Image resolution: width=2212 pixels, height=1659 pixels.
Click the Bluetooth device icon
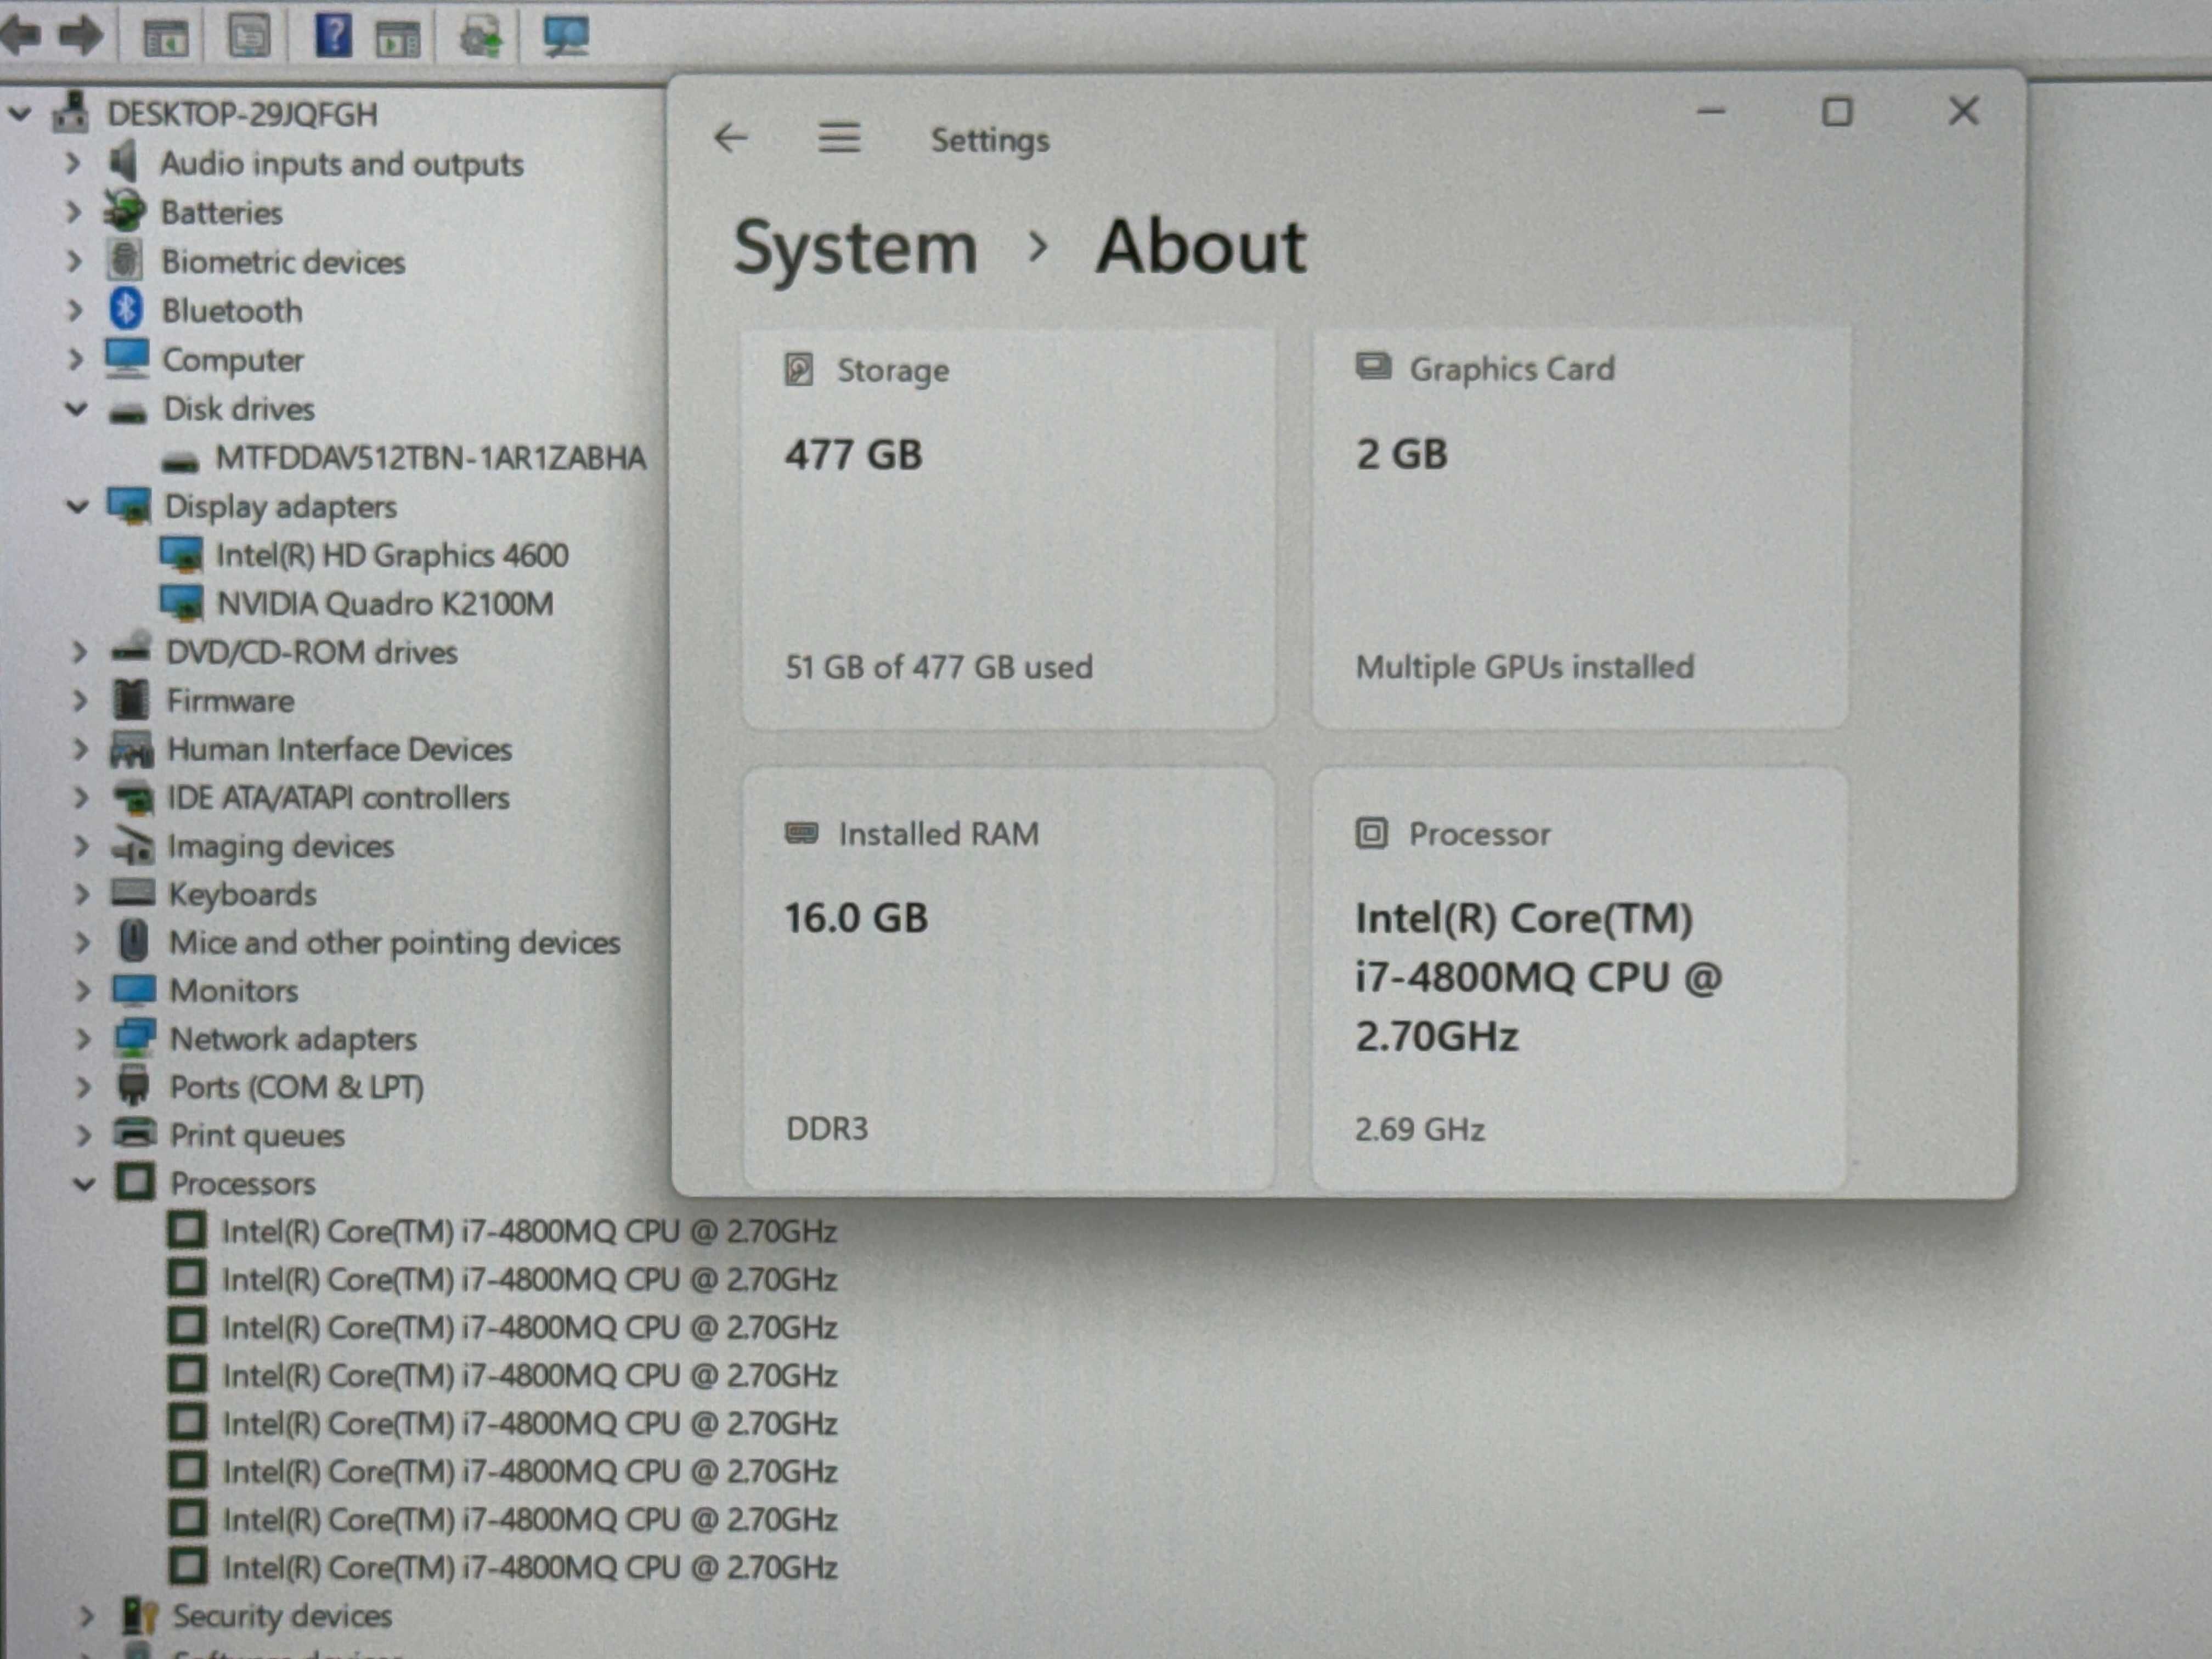point(126,309)
